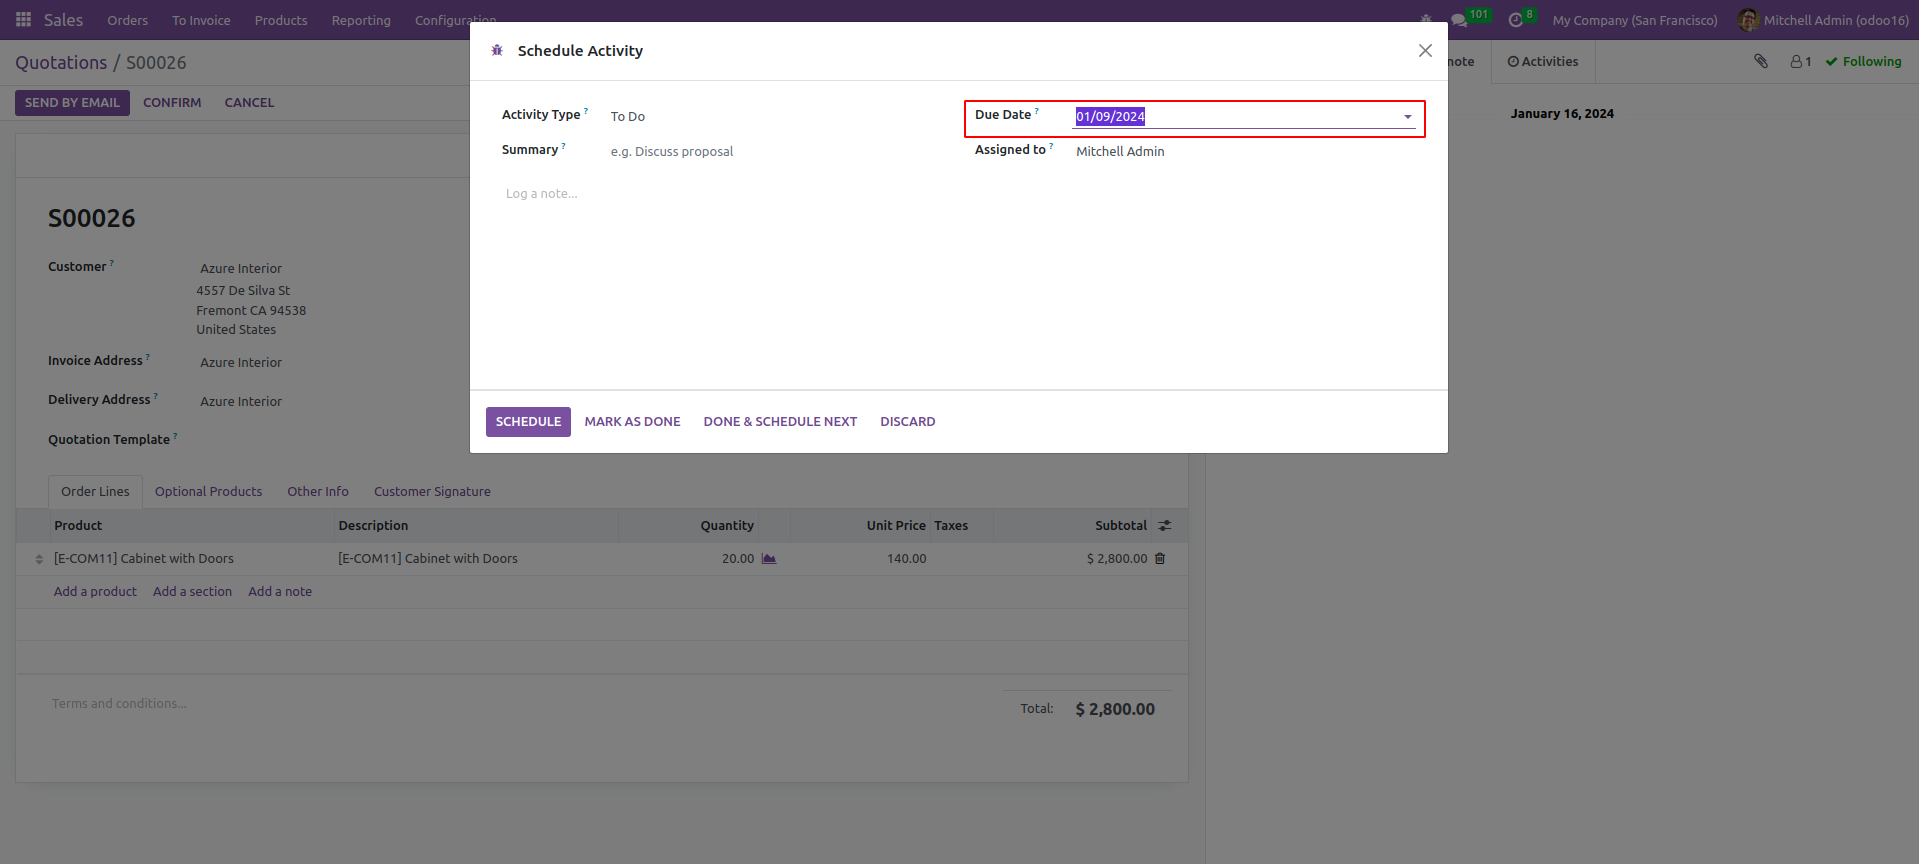Screen dimensions: 1919x864
Task: Click Mitchell Admin avatar picture
Action: [1748, 20]
